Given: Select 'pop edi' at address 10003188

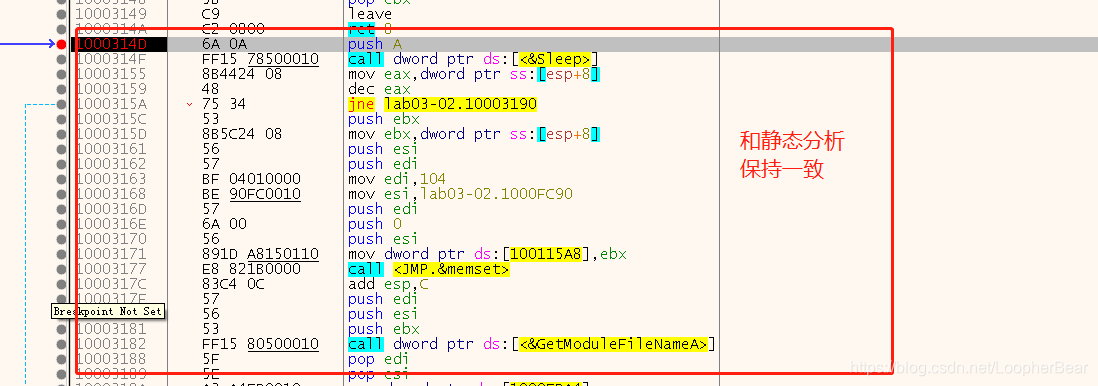Looking at the screenshot, I should [x=379, y=358].
